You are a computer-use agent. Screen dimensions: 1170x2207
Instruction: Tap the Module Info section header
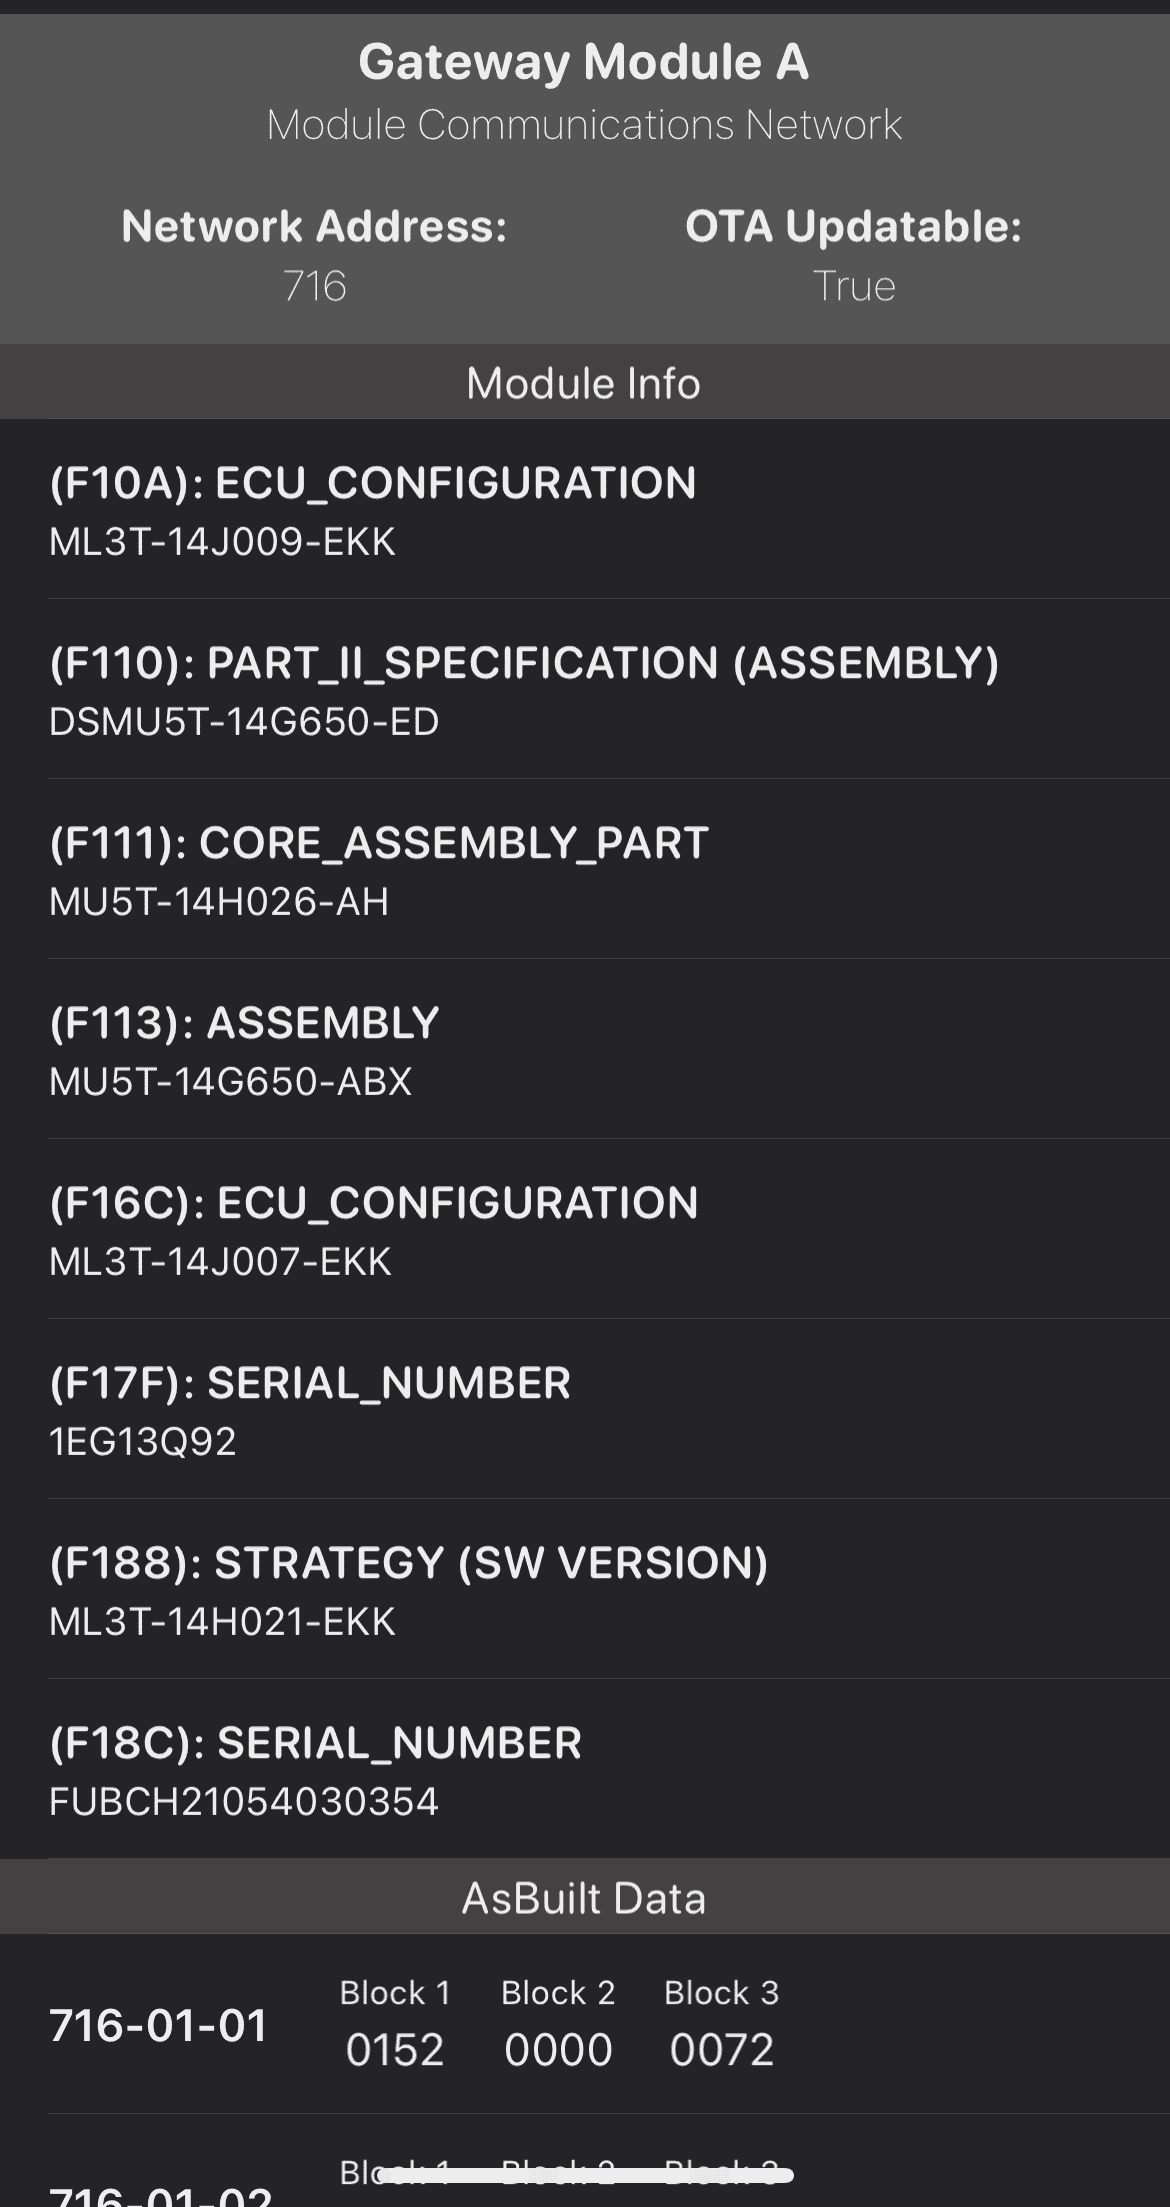tap(584, 383)
